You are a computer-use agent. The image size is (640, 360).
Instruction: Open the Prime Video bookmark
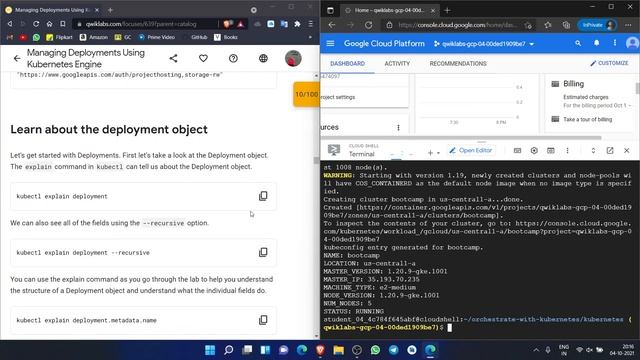[x=156, y=37]
